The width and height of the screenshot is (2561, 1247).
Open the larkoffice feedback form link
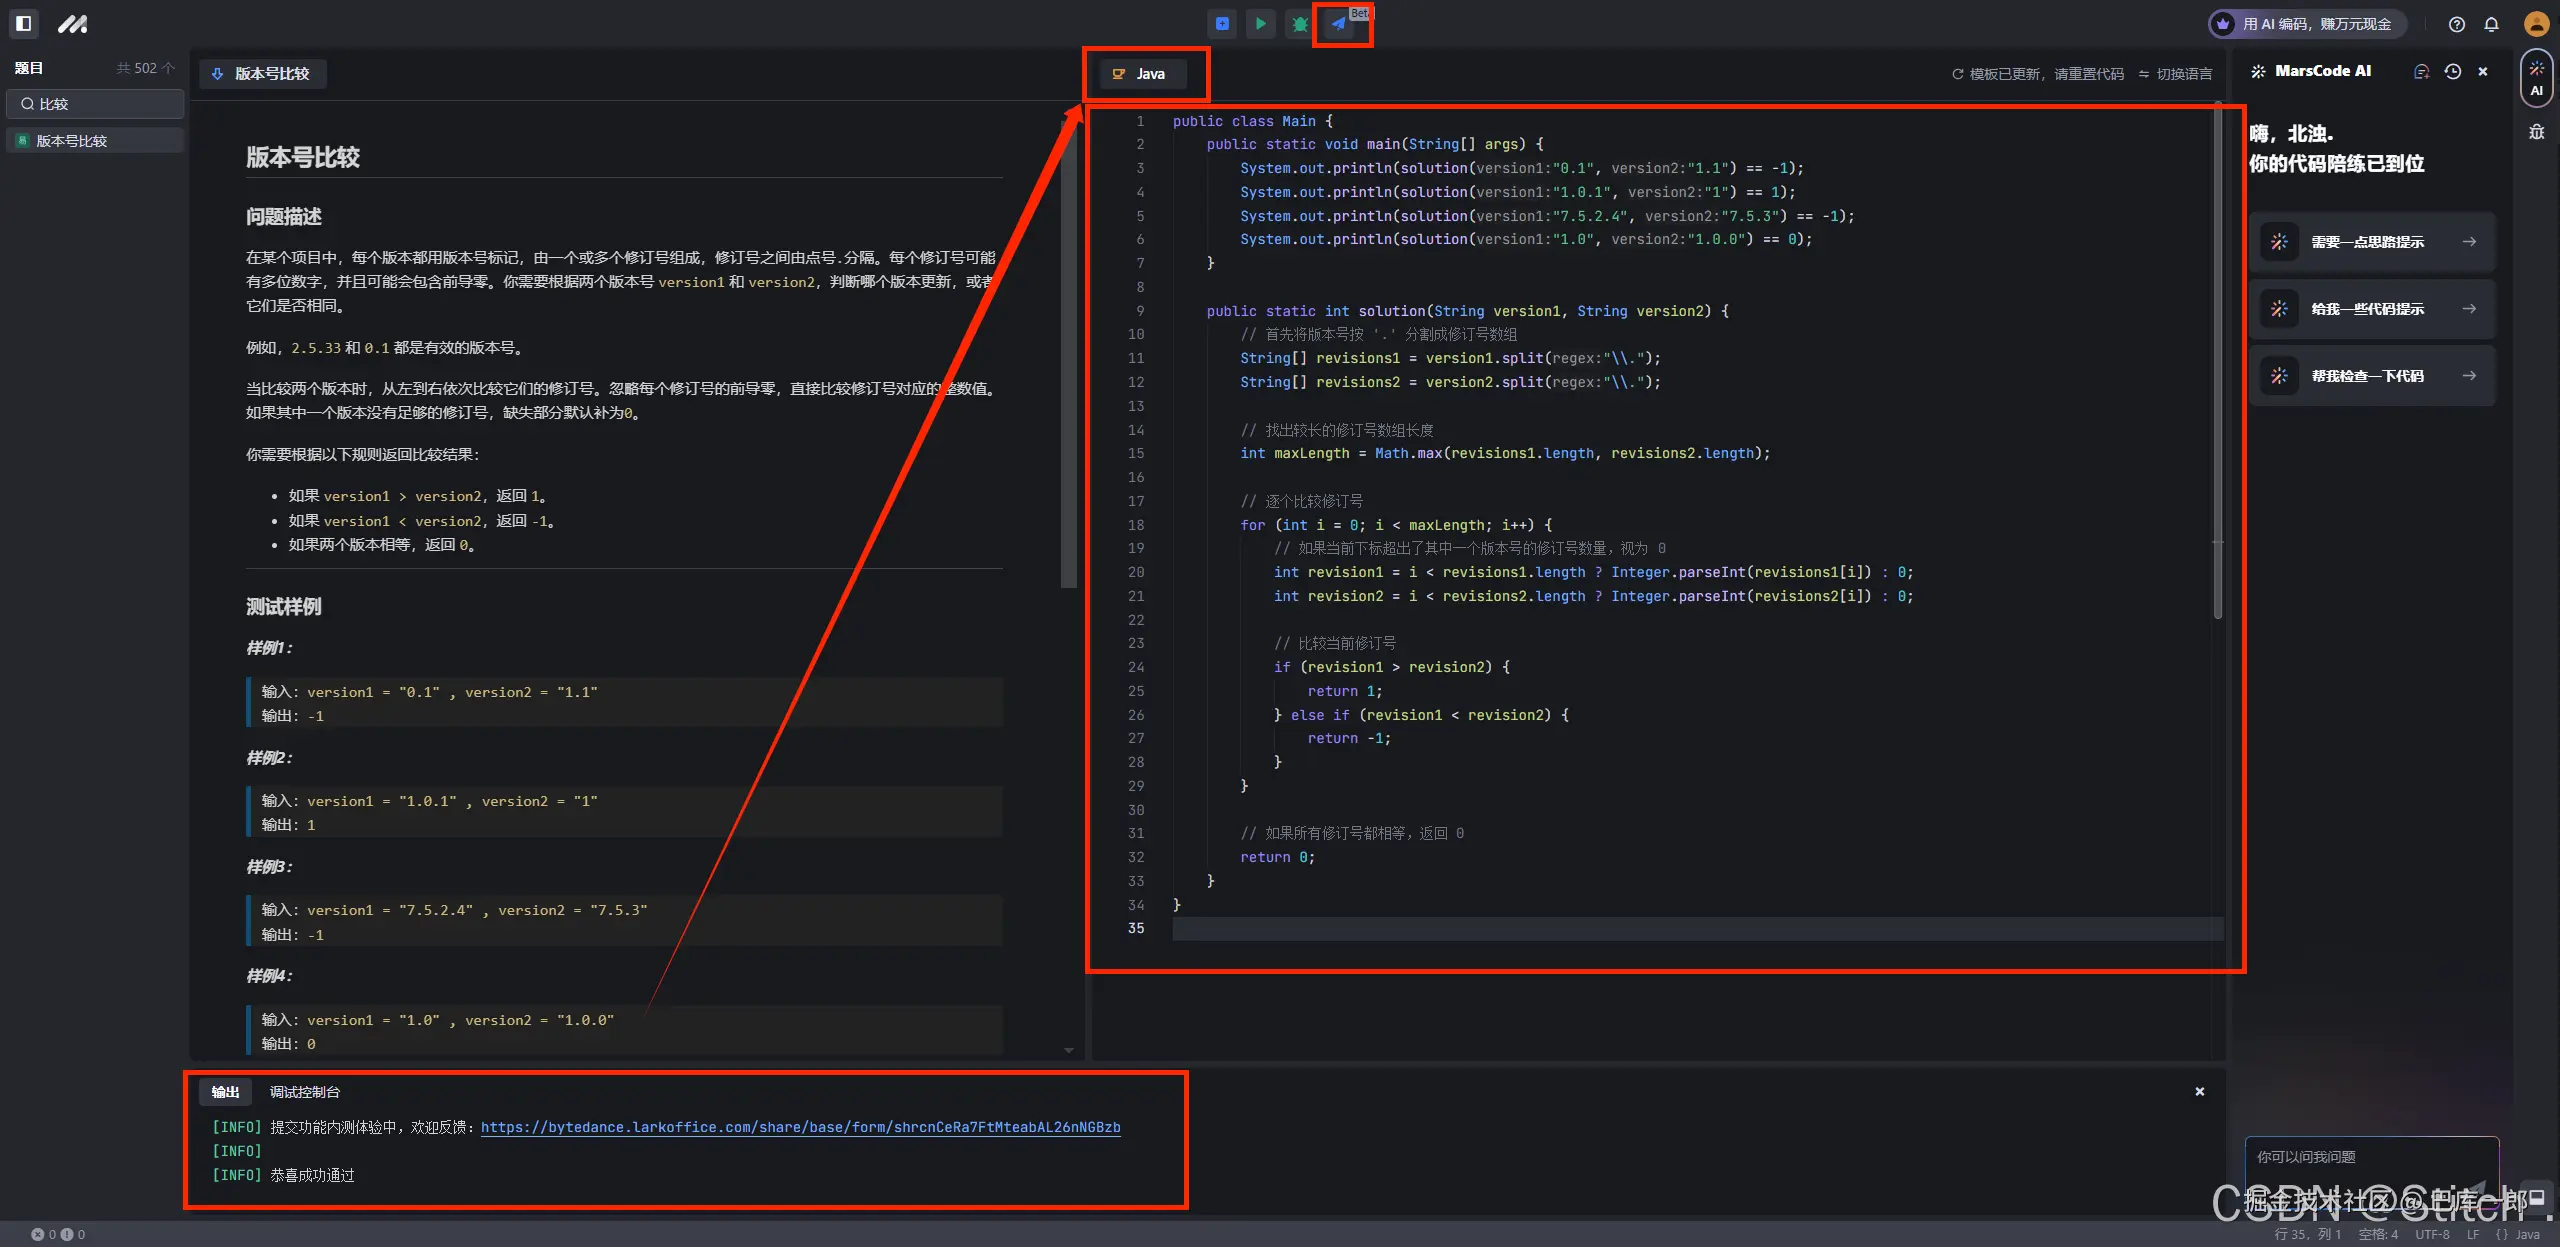800,1127
